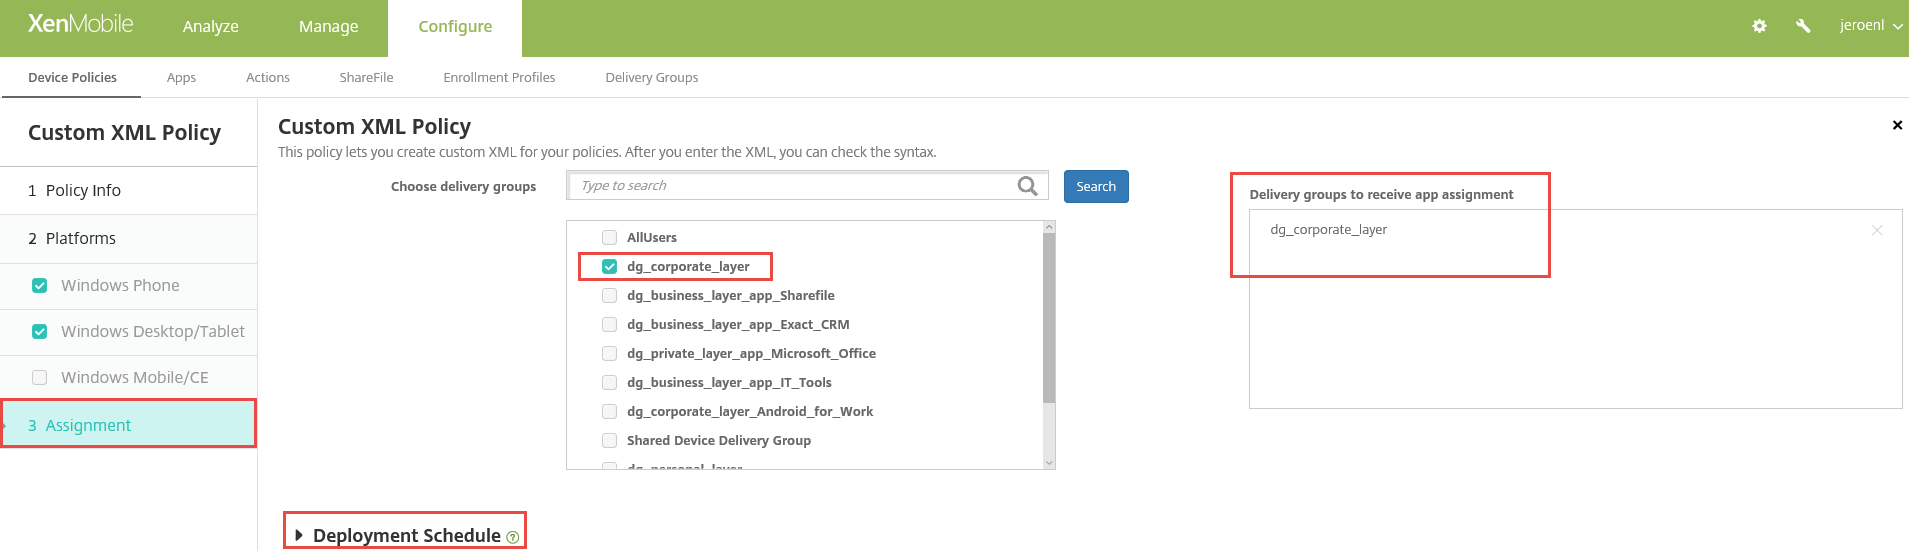
Task: Switch to the Manage tab
Action: click(x=328, y=27)
